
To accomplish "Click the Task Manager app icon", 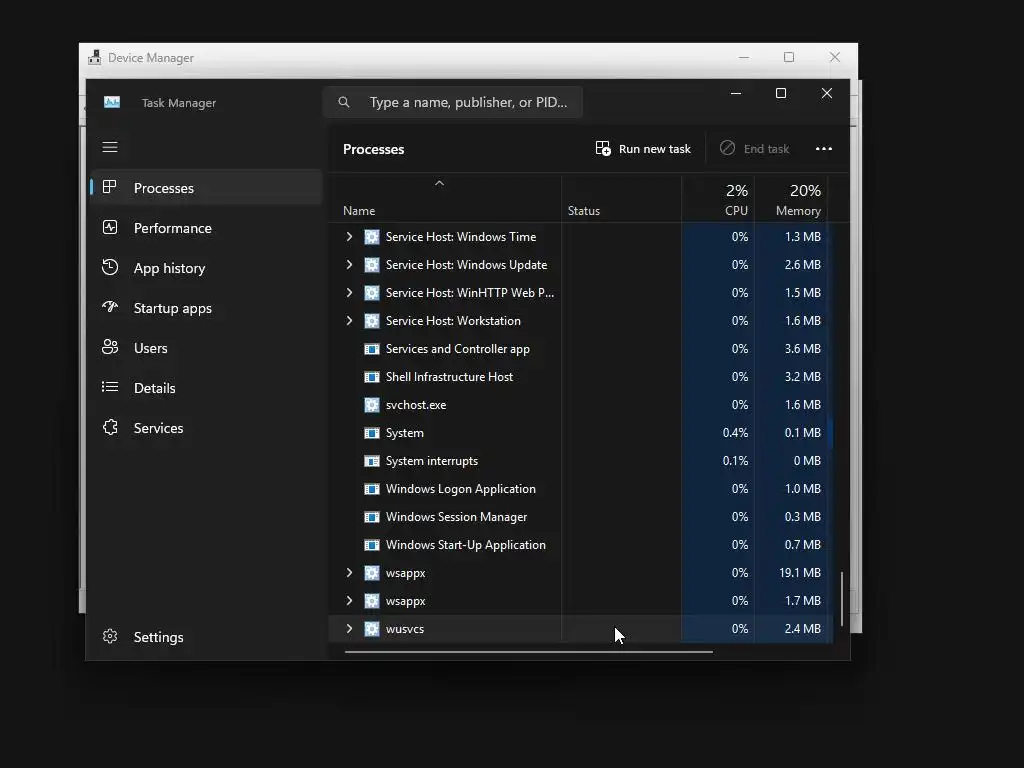I will 112,103.
